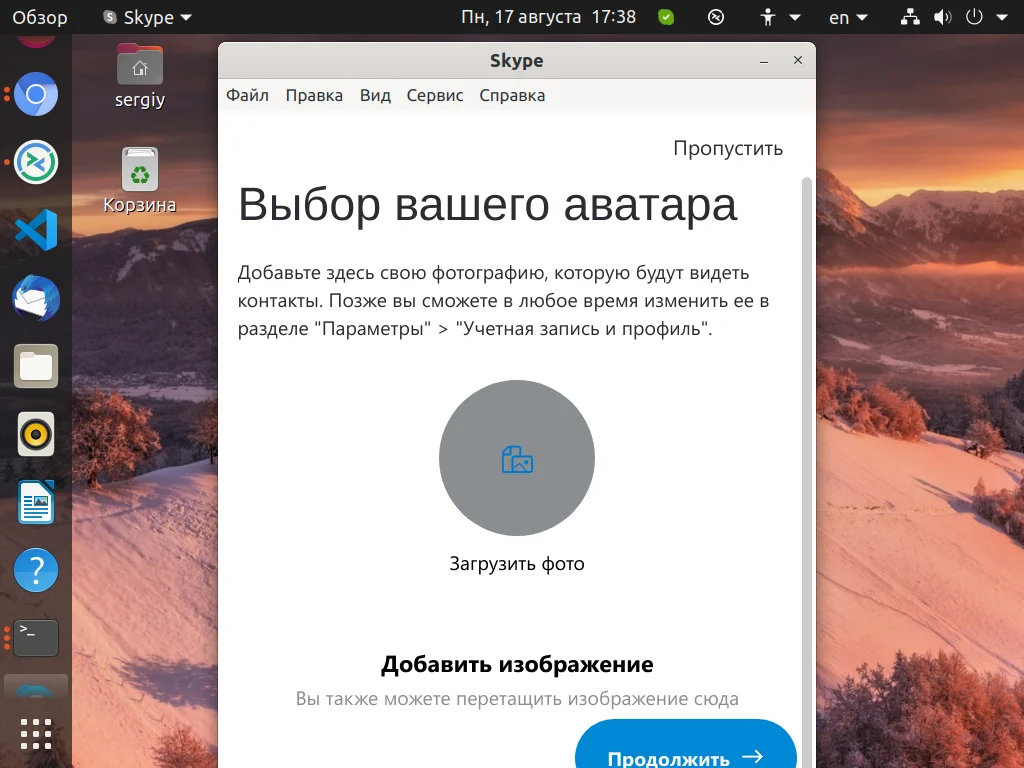This screenshot has width=1024, height=768.
Task: Open the Сервис menu
Action: (x=435, y=95)
